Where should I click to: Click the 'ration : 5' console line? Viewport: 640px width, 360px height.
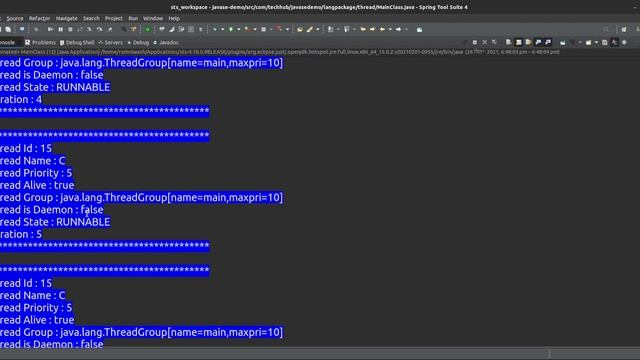click(21, 234)
